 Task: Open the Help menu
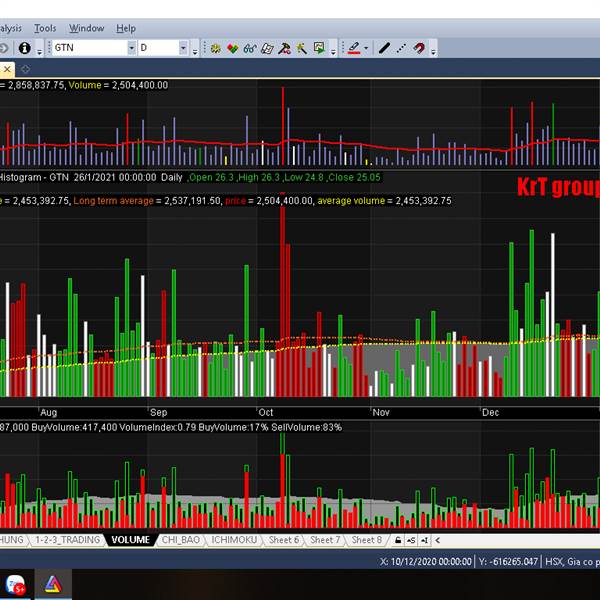pyautogui.click(x=125, y=28)
